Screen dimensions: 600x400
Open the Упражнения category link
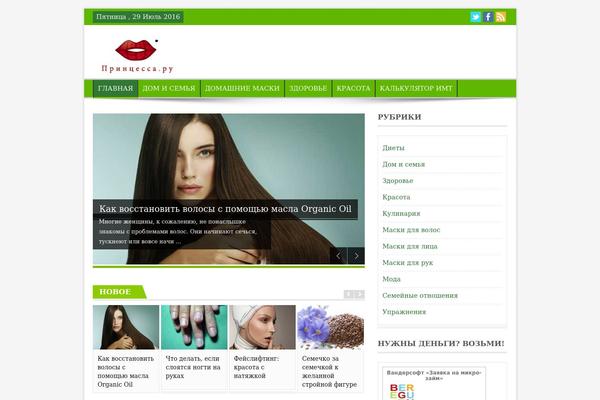[404, 312]
